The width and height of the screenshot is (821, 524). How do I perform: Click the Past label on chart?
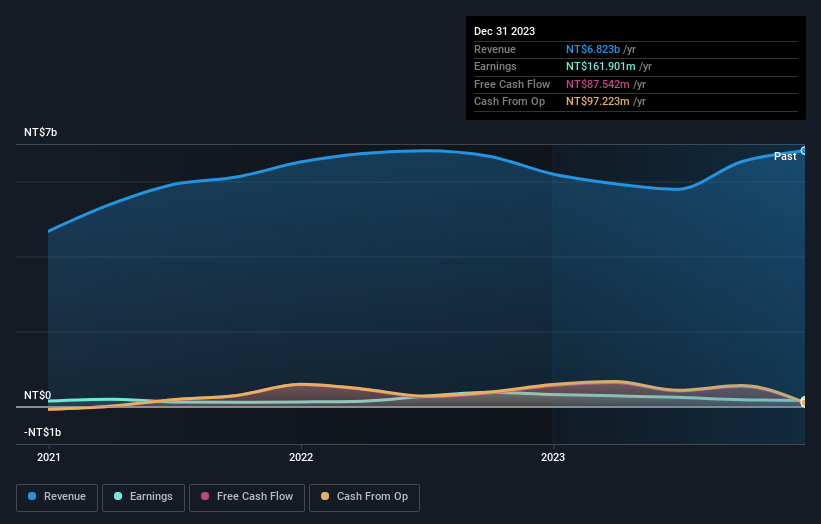point(785,157)
